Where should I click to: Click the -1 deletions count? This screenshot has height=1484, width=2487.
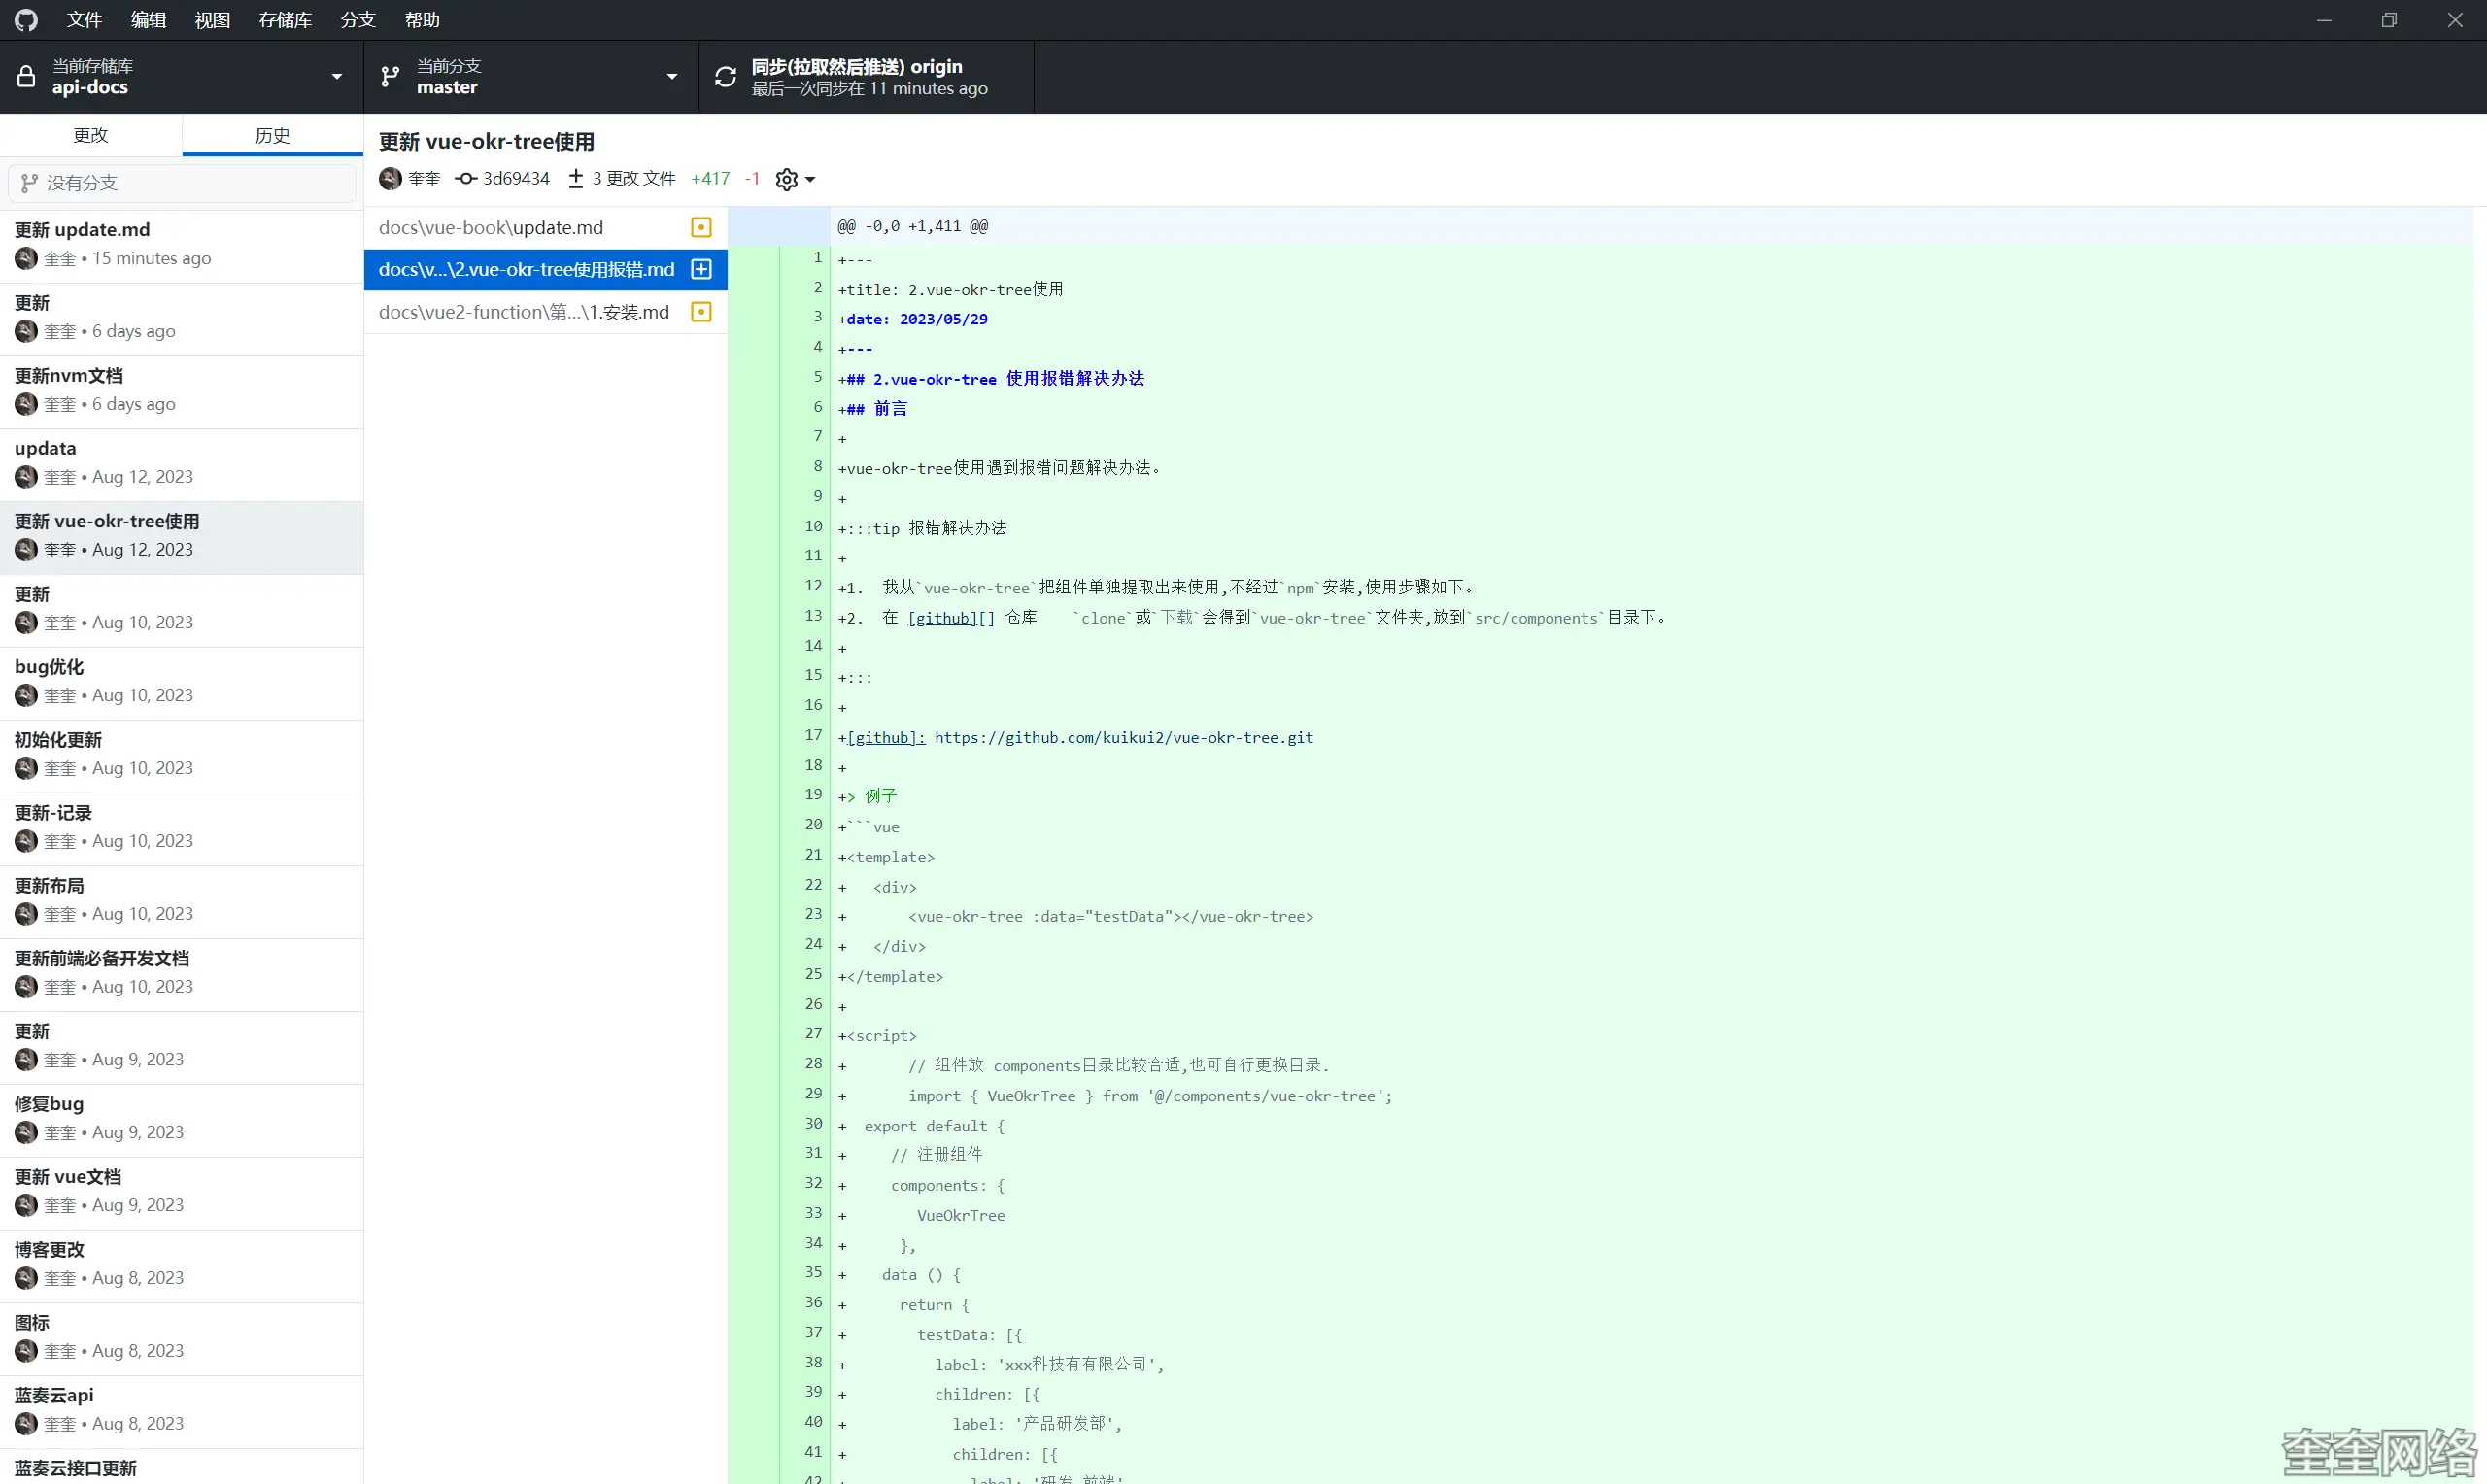(x=752, y=179)
